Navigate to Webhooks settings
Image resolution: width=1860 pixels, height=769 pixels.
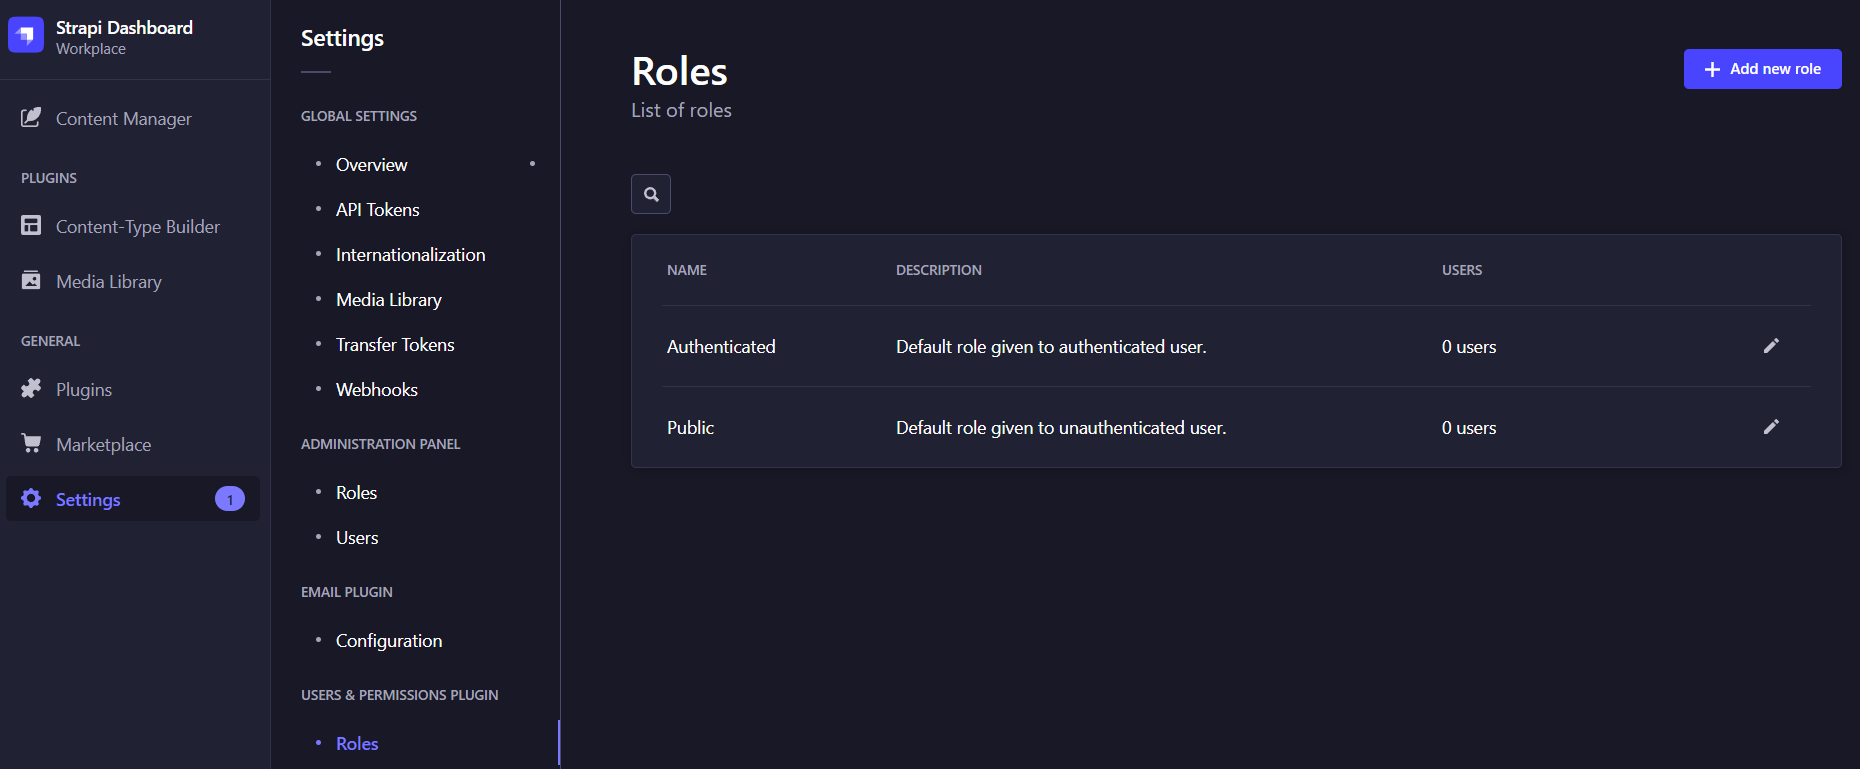376,390
